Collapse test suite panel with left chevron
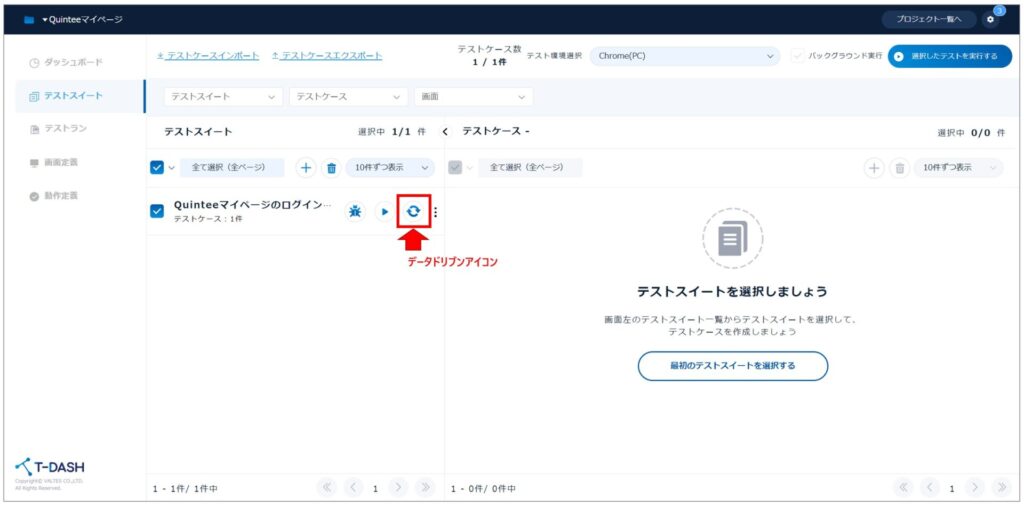 446,132
